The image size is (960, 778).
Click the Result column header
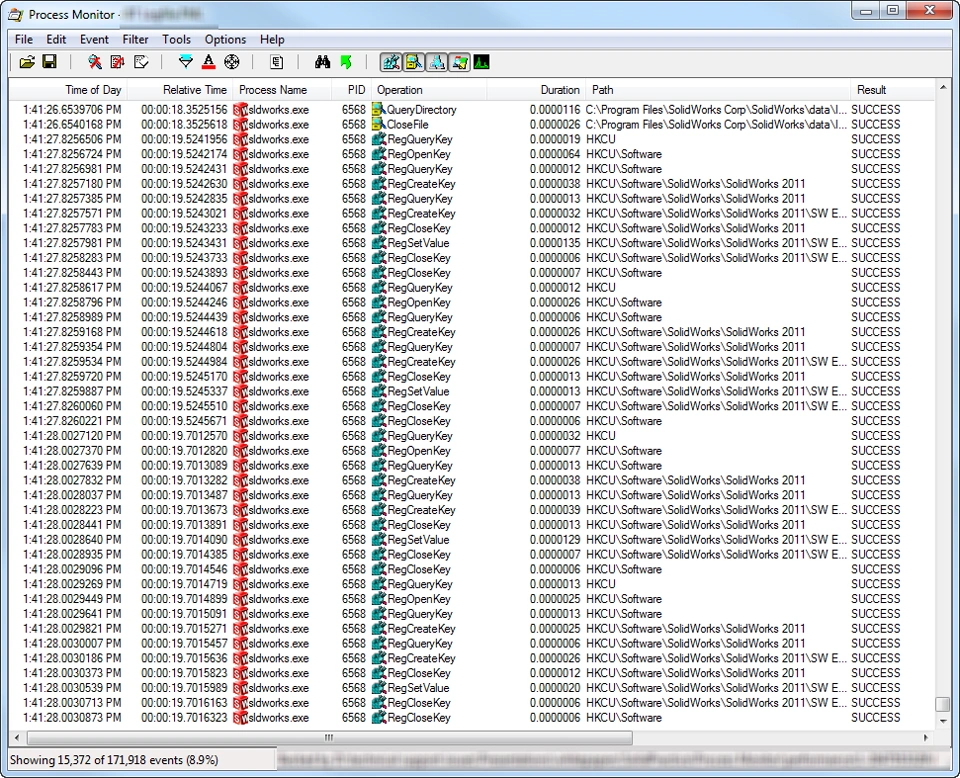click(x=893, y=90)
